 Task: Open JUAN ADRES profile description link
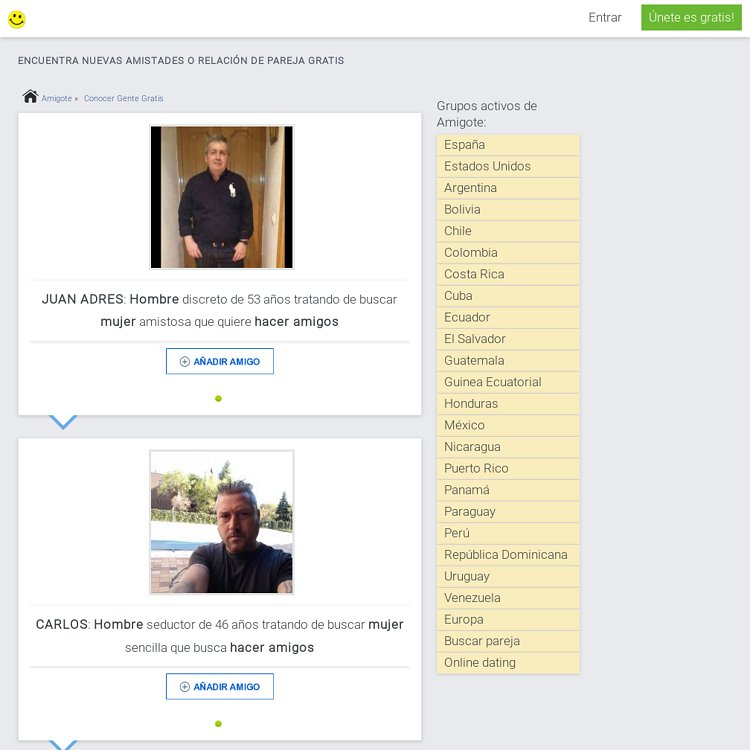click(x=220, y=310)
